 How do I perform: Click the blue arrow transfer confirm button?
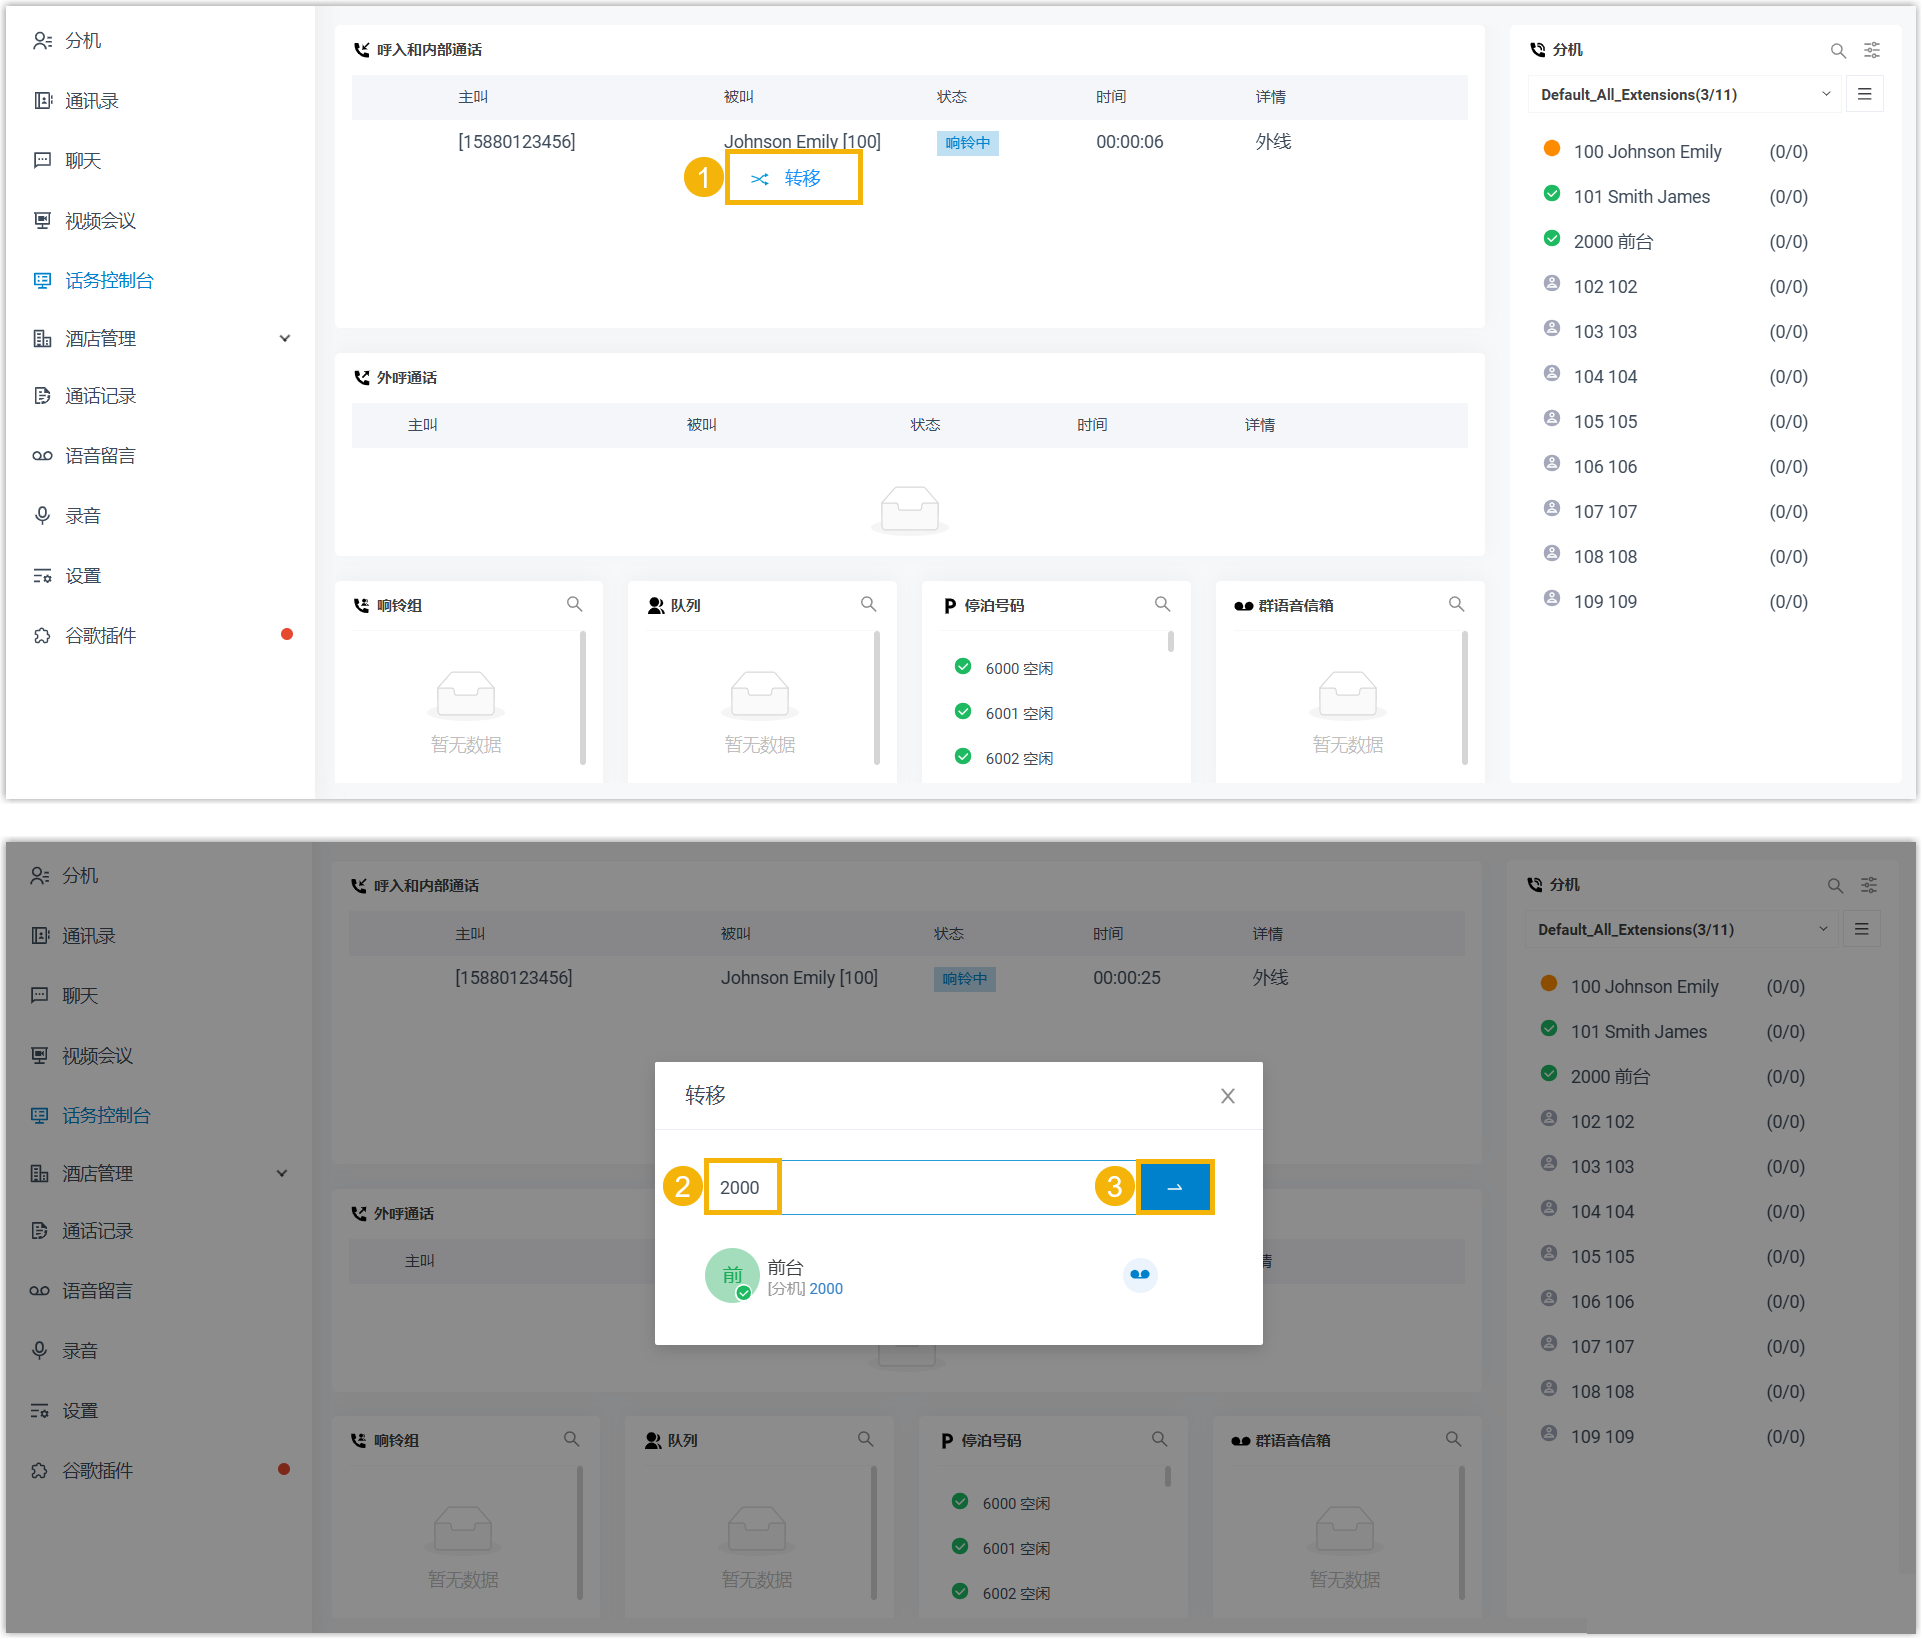1174,1187
